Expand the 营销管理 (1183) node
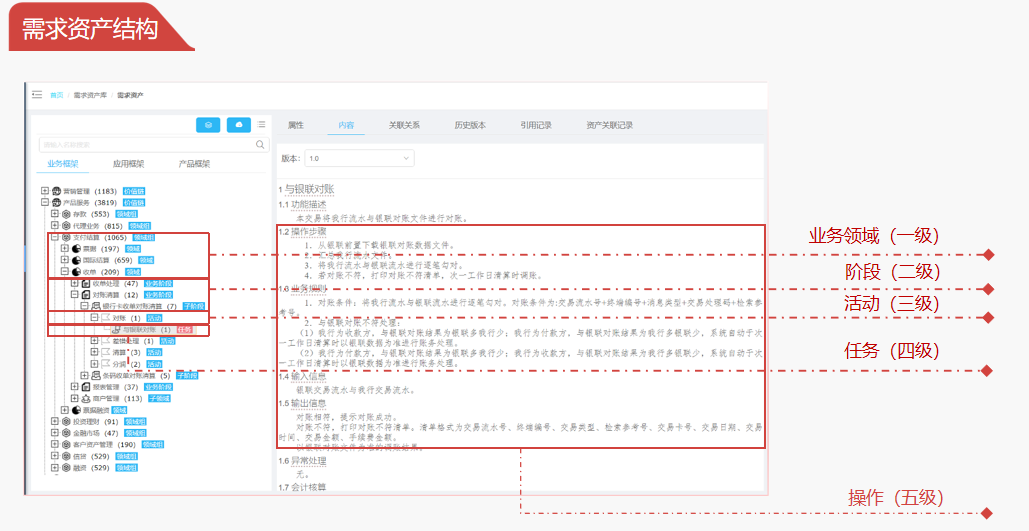The width and height of the screenshot is (1029, 531). pos(45,191)
